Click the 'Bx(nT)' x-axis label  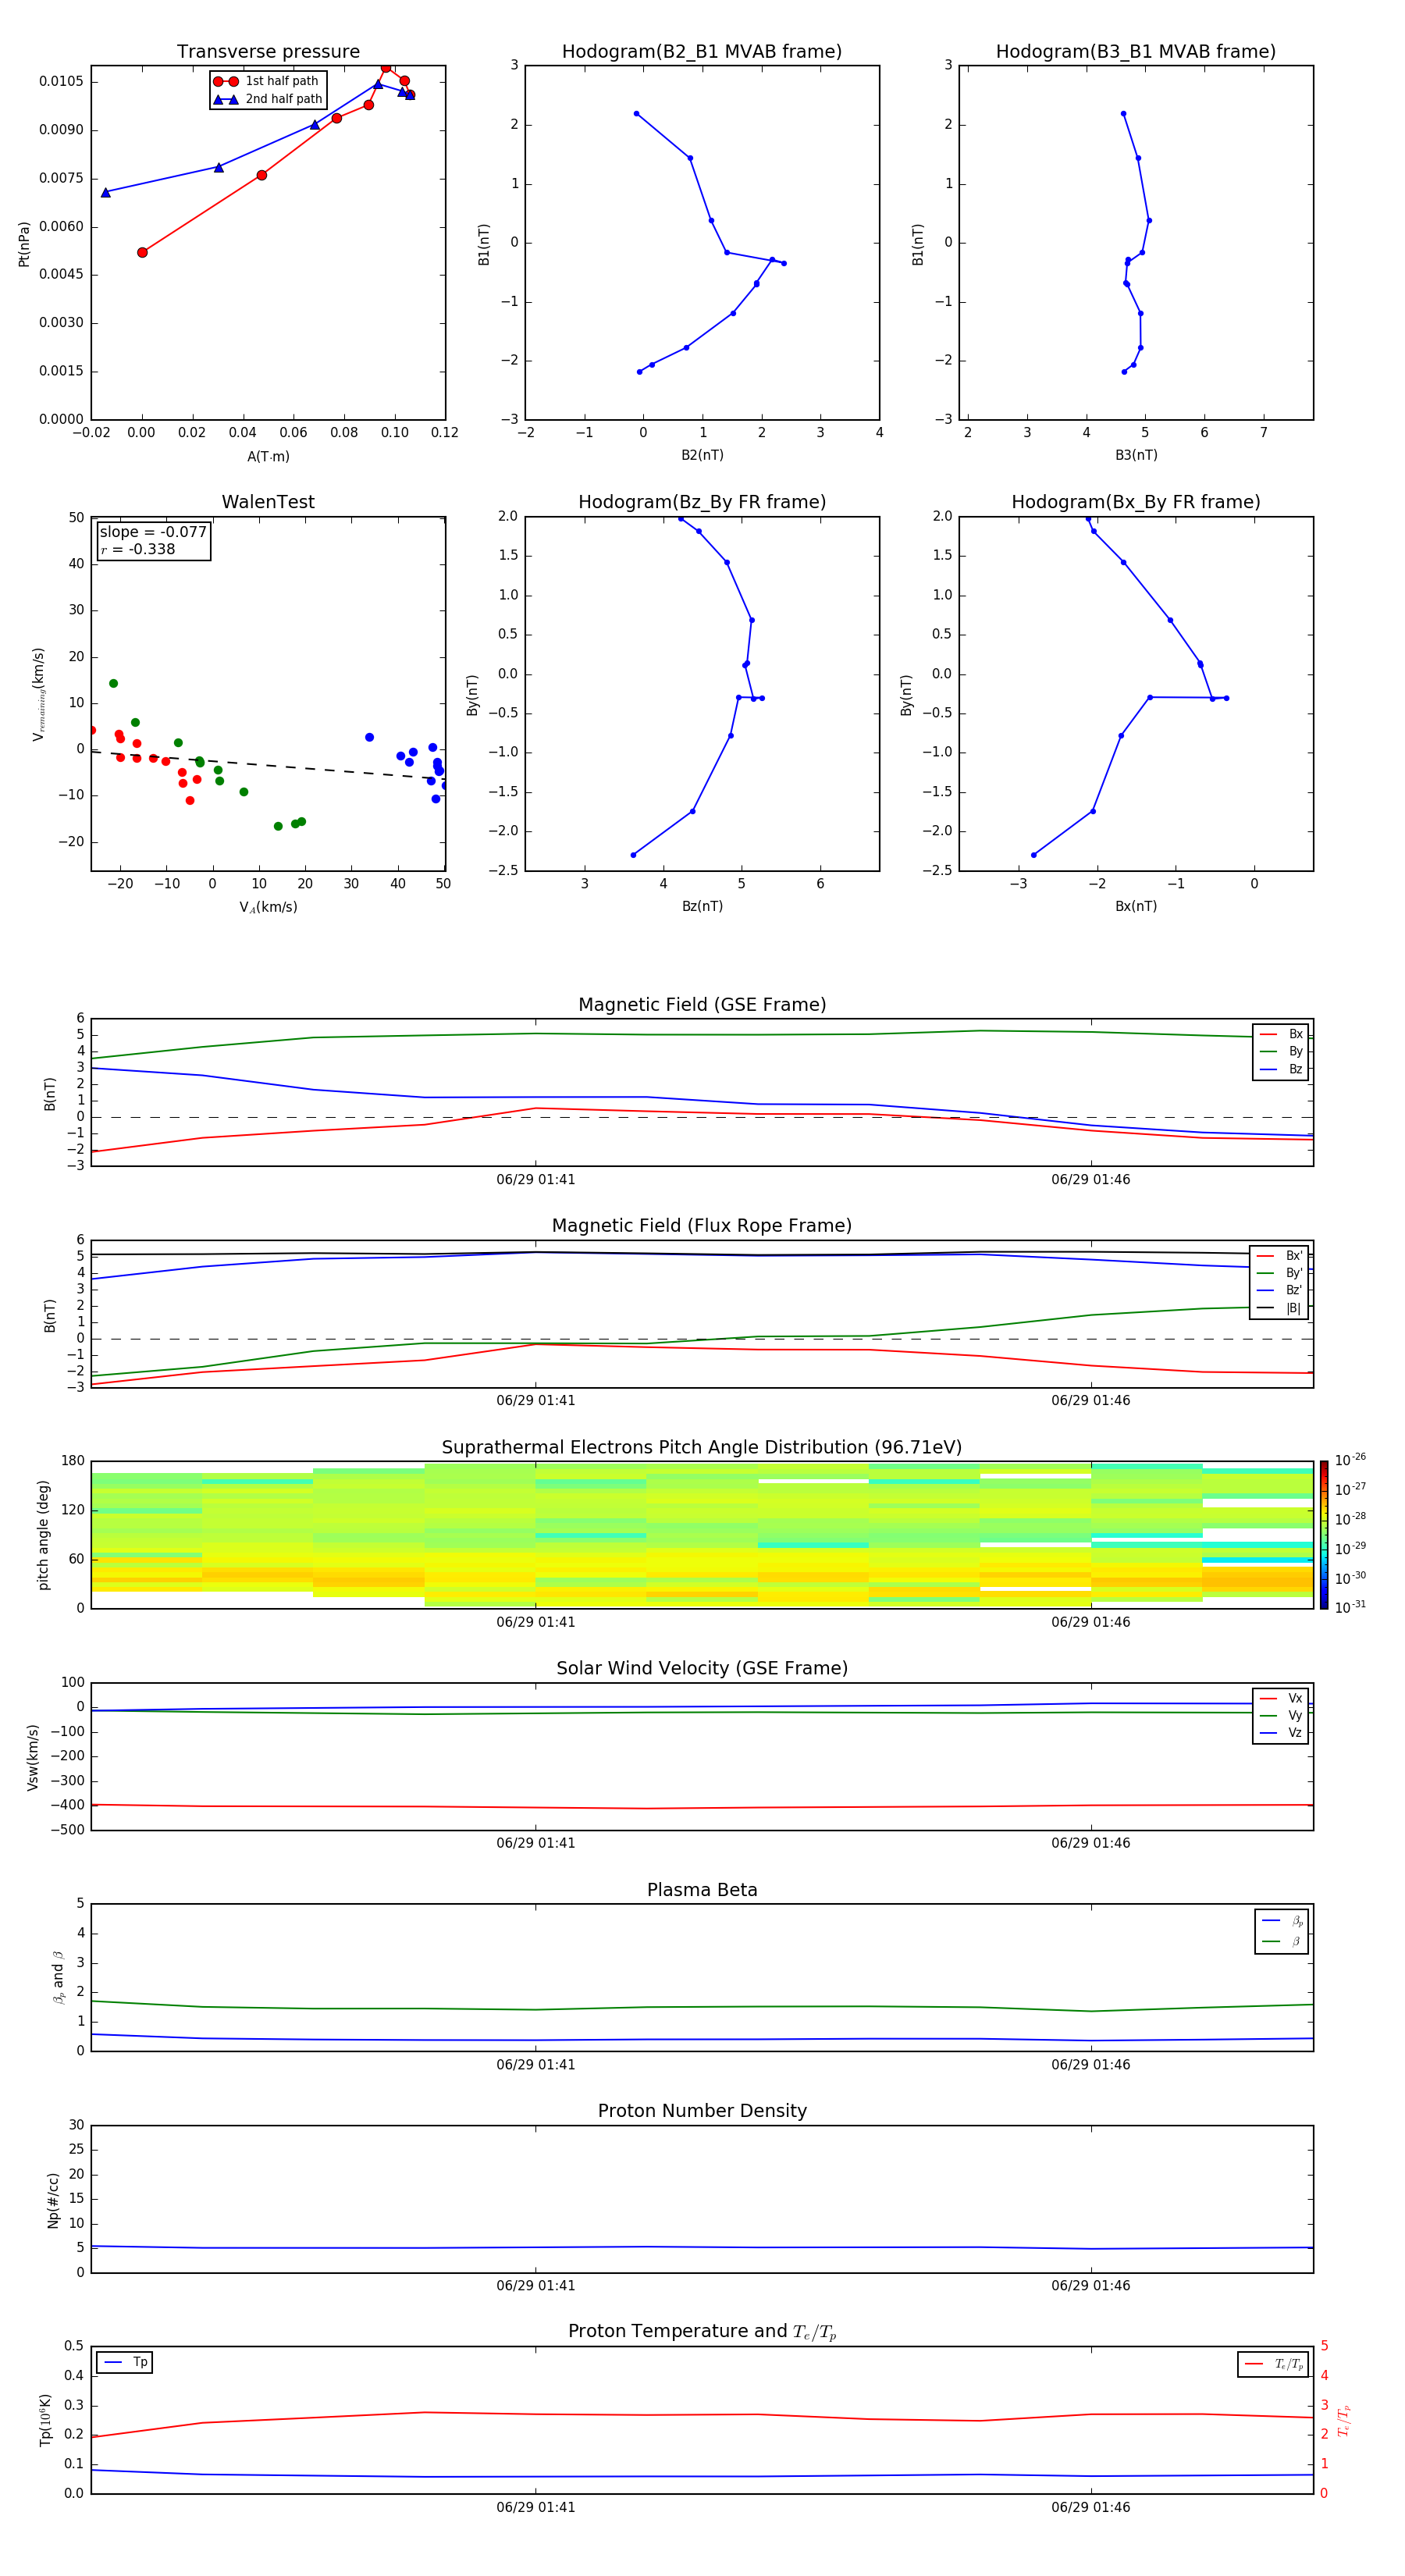(x=1136, y=906)
